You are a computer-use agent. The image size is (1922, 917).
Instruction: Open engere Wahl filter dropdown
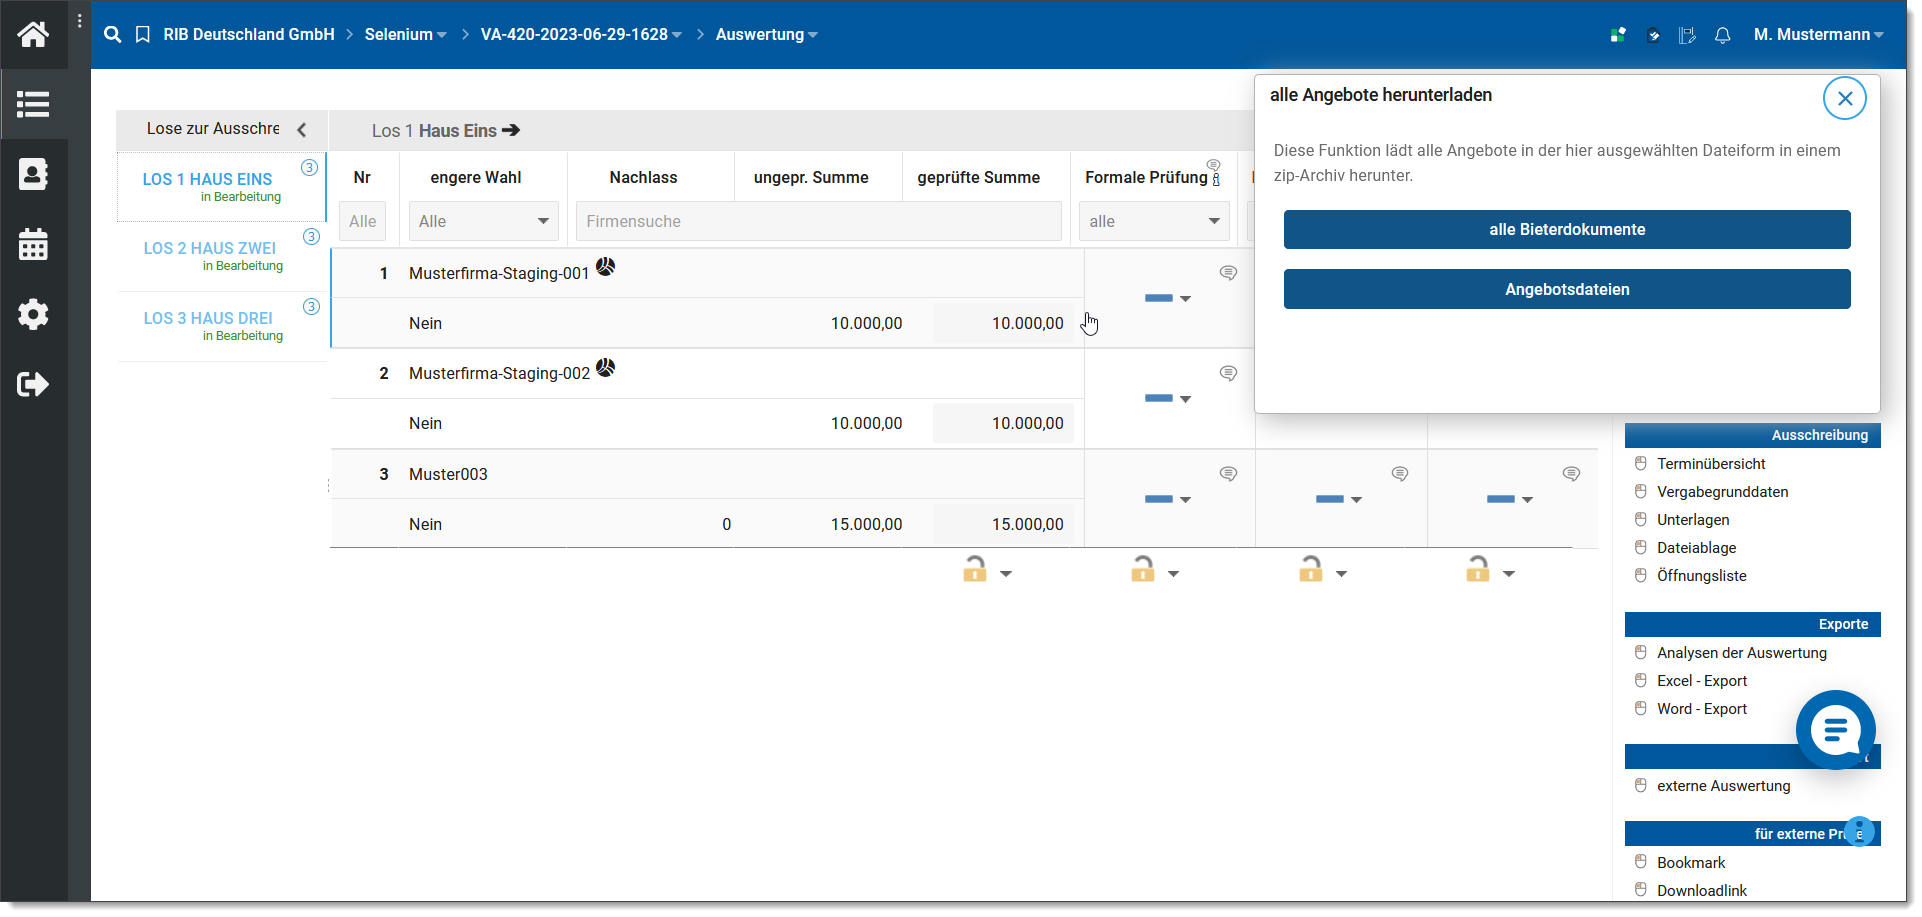[484, 221]
